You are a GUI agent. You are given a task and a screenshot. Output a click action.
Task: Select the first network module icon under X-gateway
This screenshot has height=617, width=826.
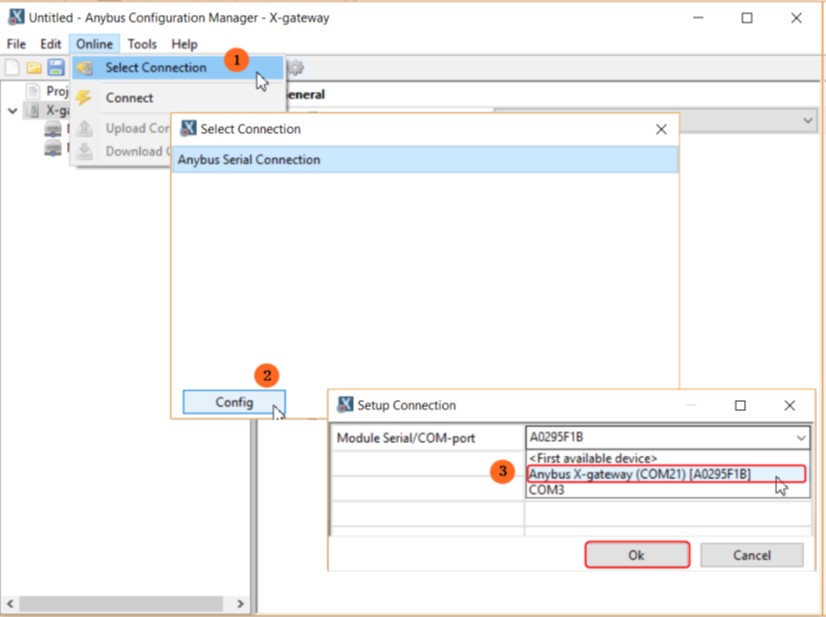[53, 129]
